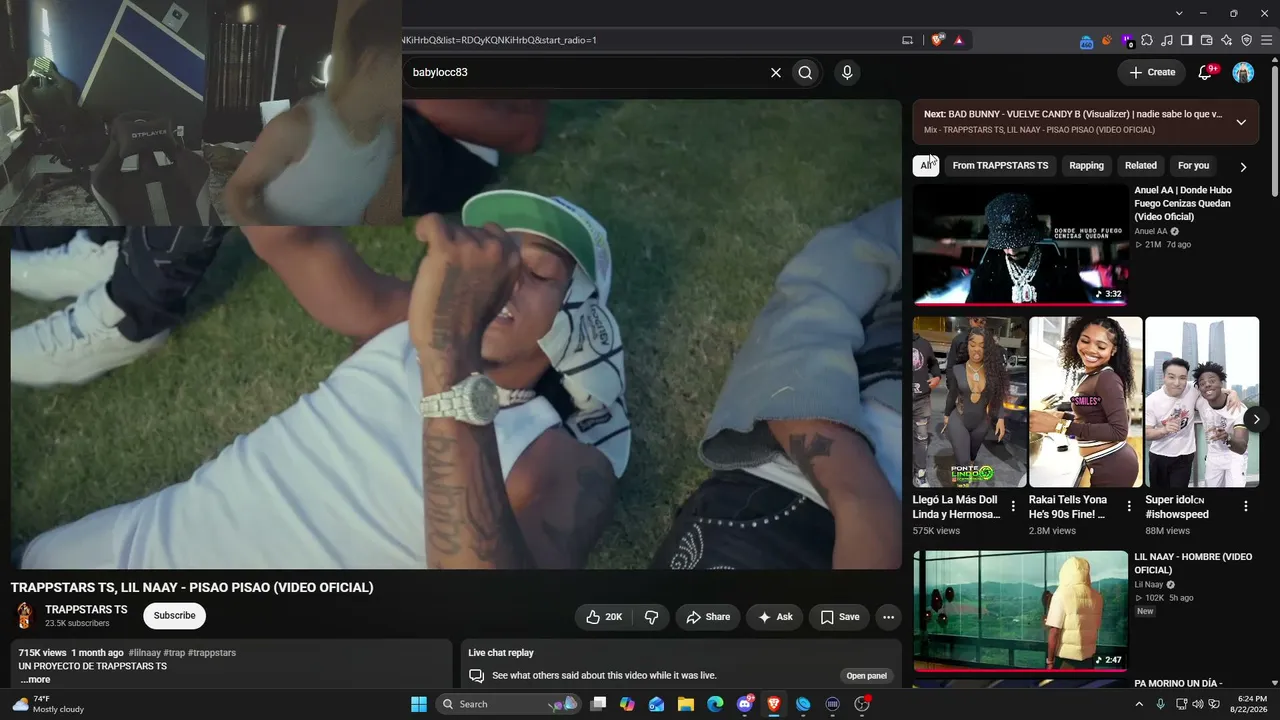Ask about this video
1280x720 pixels.
coord(775,617)
